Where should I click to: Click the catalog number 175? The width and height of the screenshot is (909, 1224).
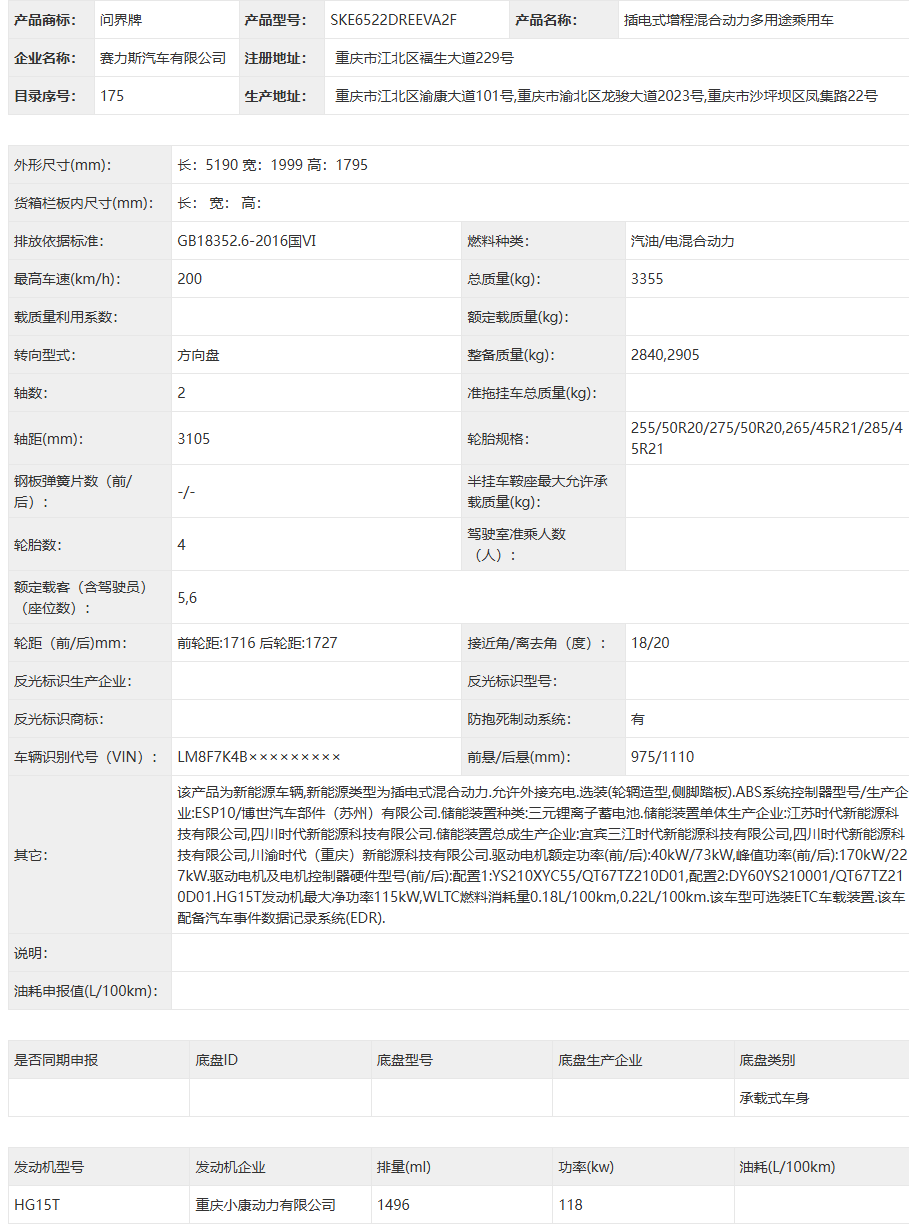coord(113,96)
